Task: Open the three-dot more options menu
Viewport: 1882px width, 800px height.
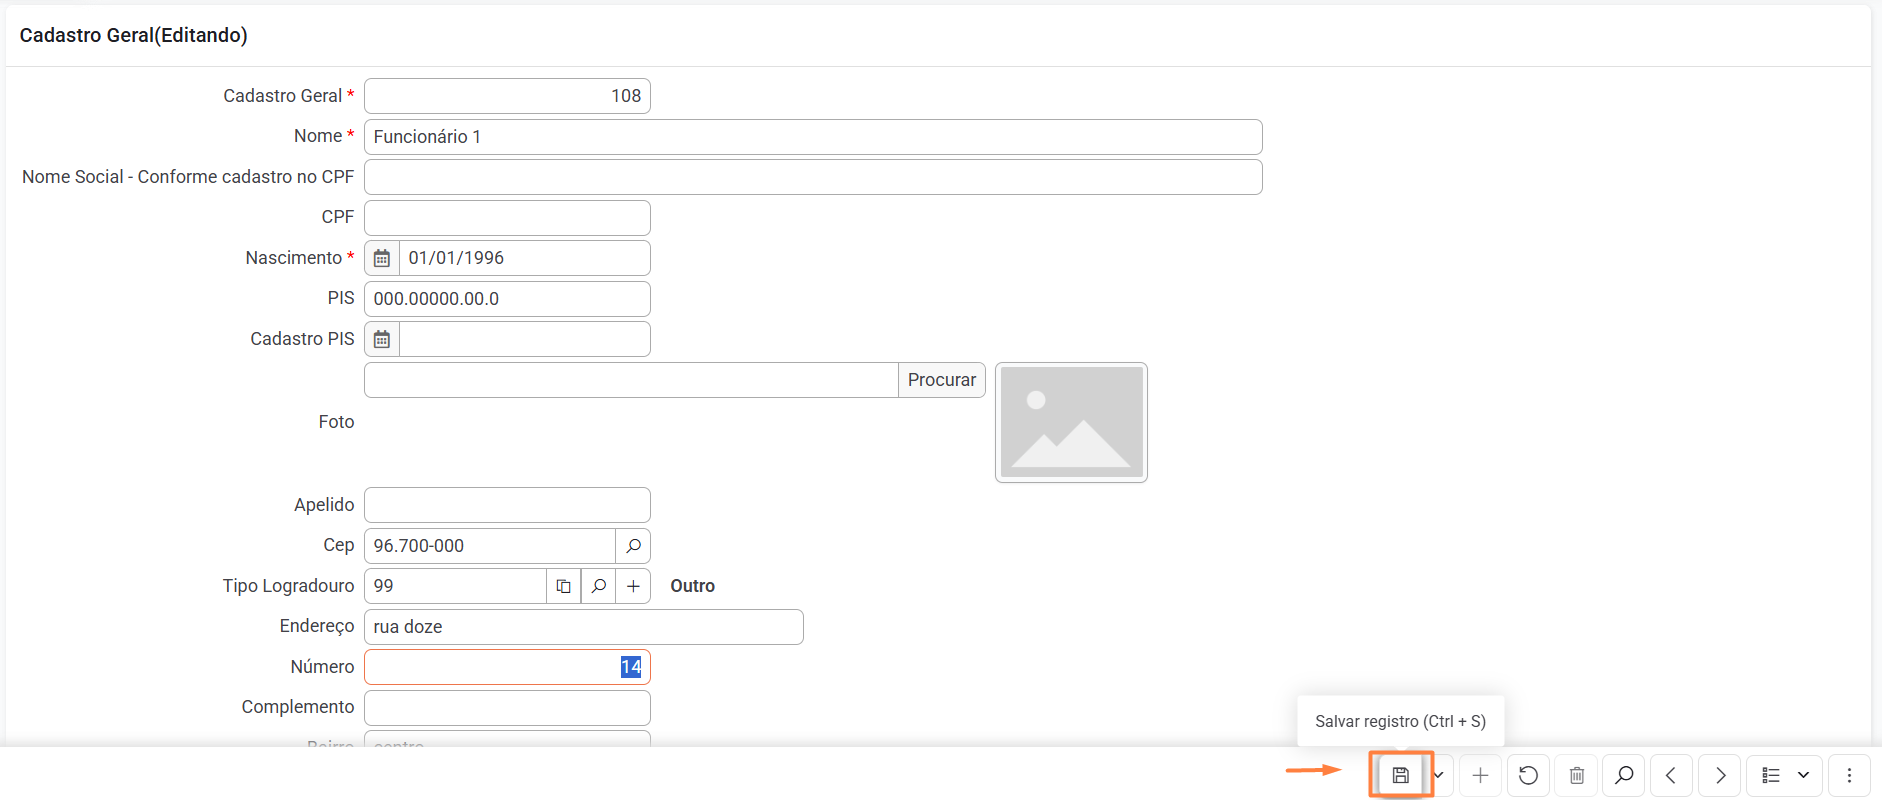Action: pyautogui.click(x=1849, y=775)
